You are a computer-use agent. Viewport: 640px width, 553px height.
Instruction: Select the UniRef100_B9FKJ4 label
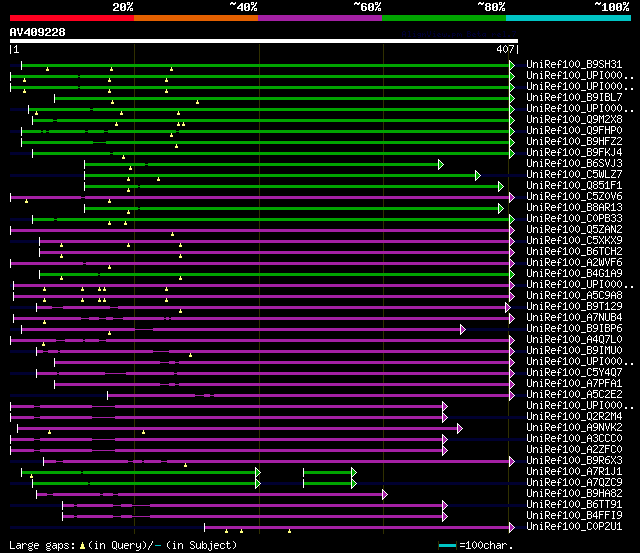pos(574,153)
